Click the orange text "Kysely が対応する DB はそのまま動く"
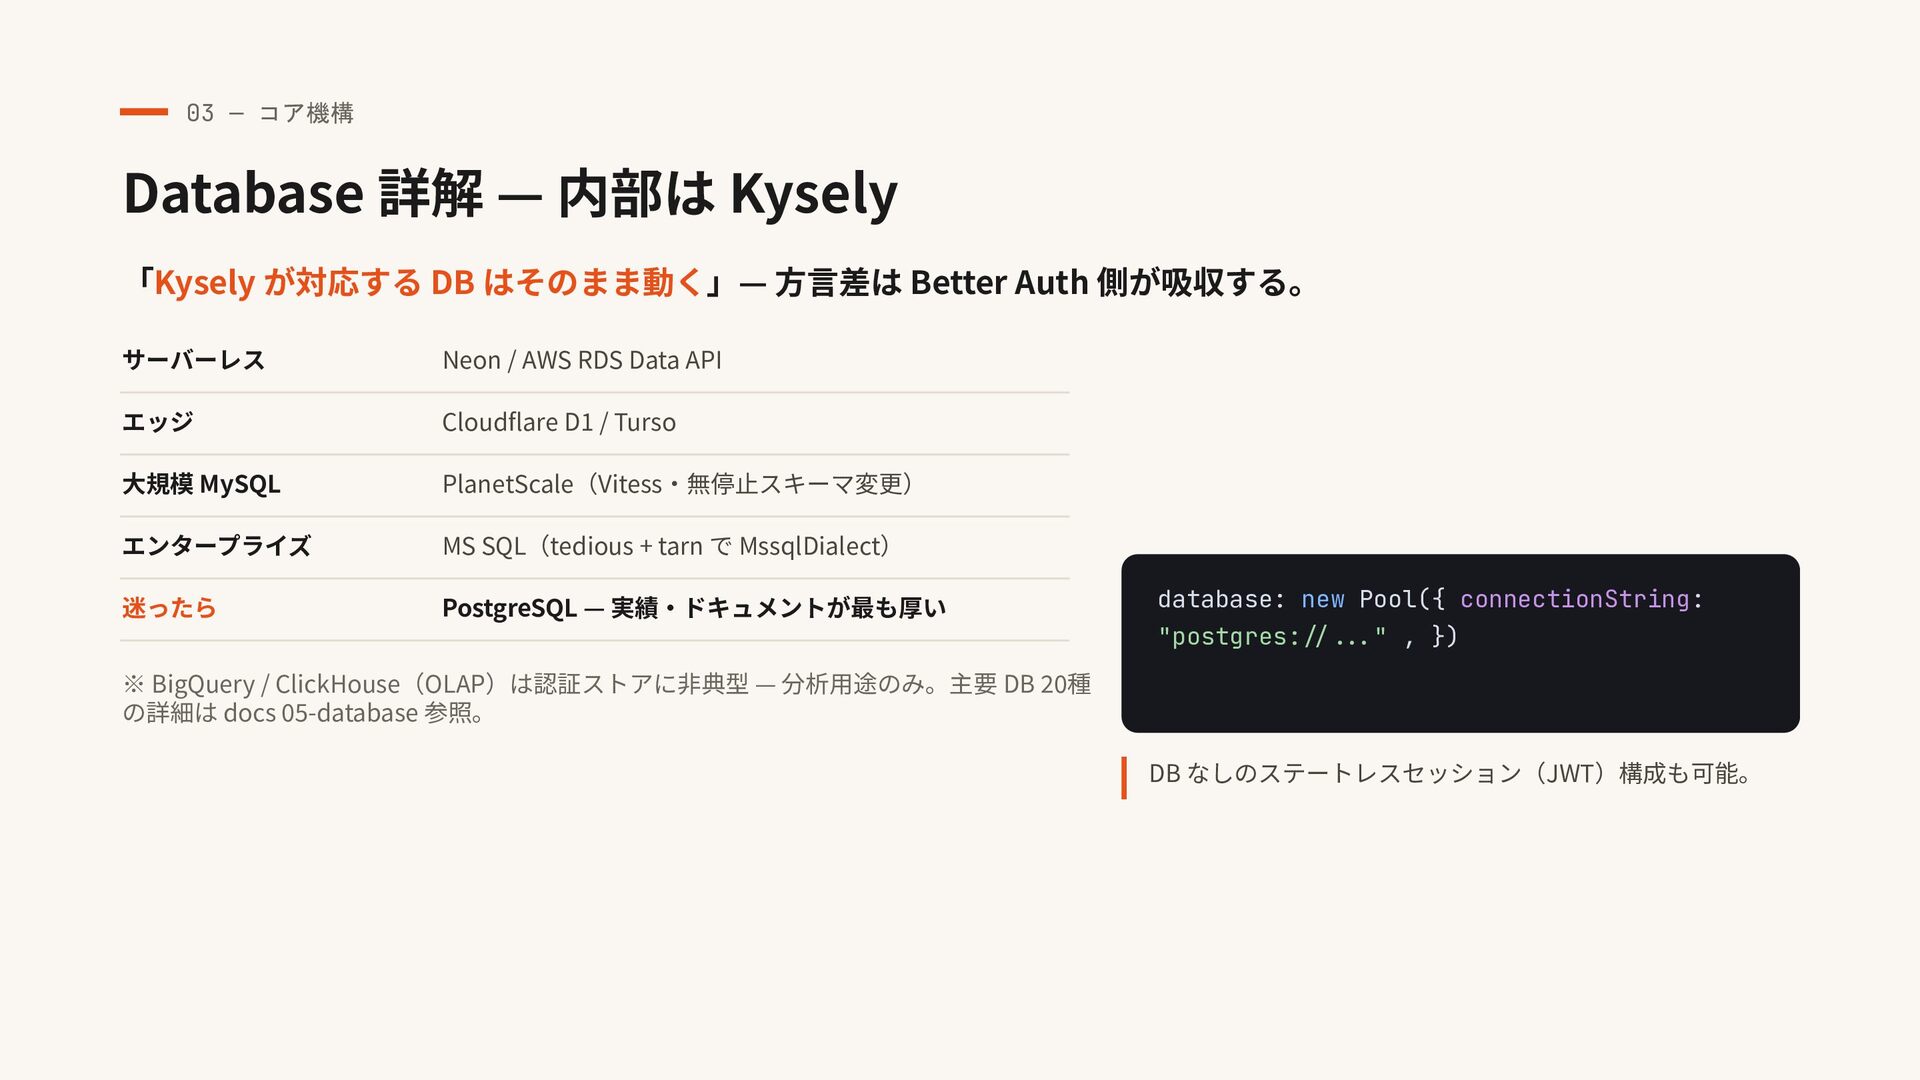This screenshot has height=1080, width=1920. (429, 283)
